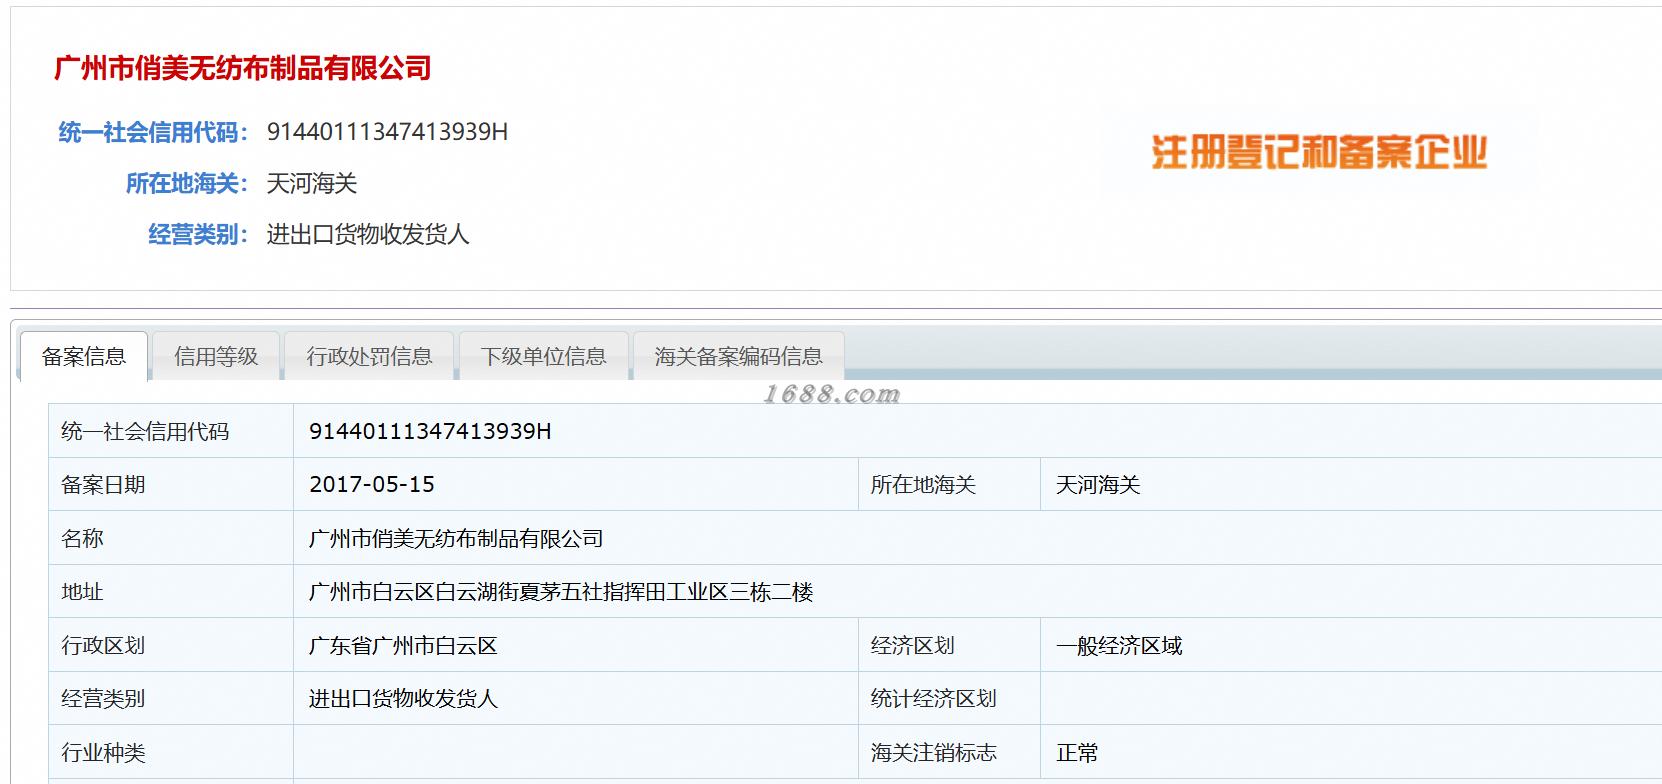The image size is (1662, 784).
Task: Click table cell 广州市俏美无纺布制品有限公司
Action: (x=456, y=539)
